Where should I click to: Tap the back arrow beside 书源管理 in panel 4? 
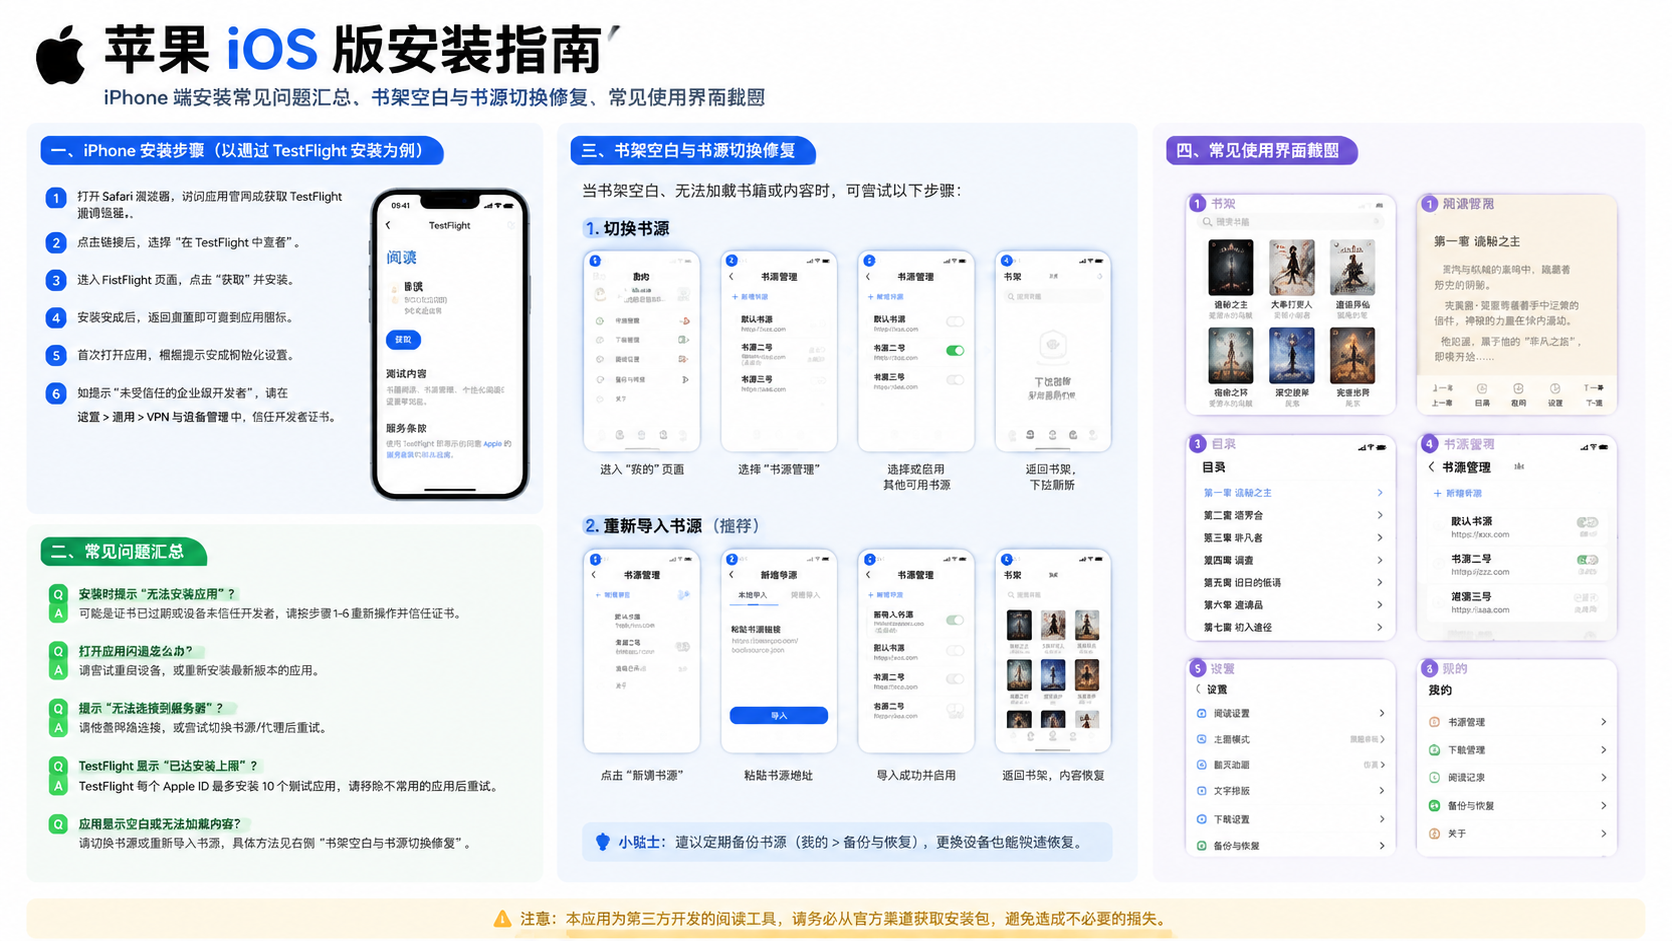coord(1432,467)
